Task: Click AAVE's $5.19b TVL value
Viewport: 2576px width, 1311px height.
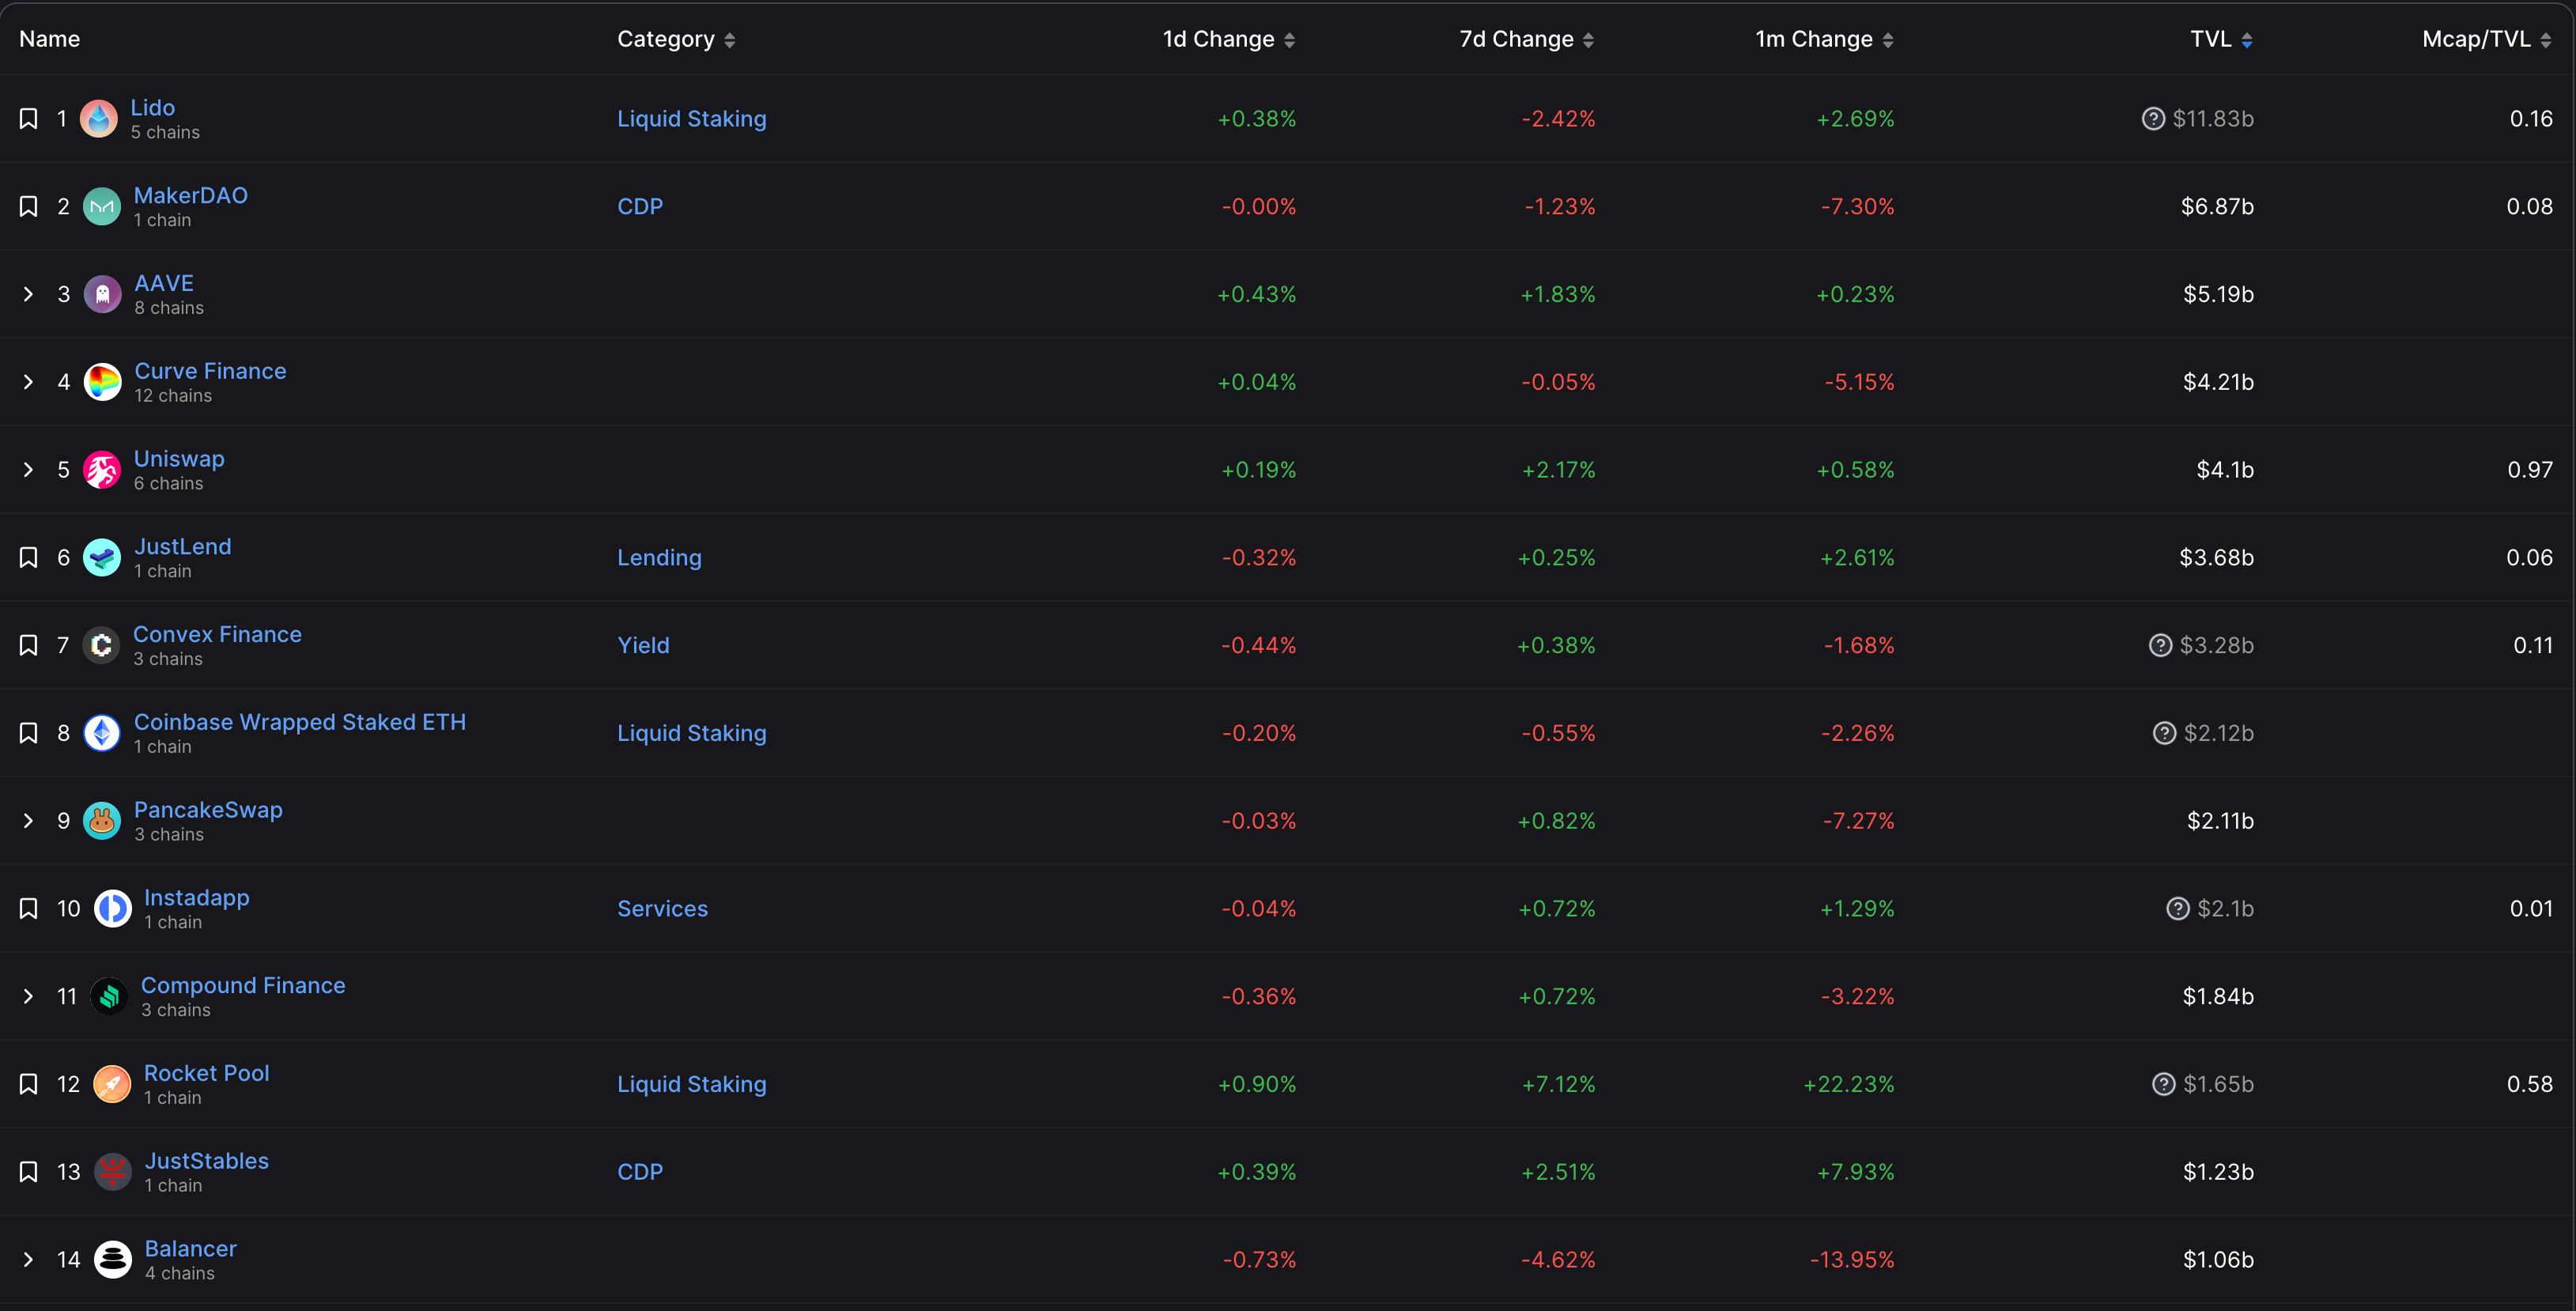Action: point(2218,295)
